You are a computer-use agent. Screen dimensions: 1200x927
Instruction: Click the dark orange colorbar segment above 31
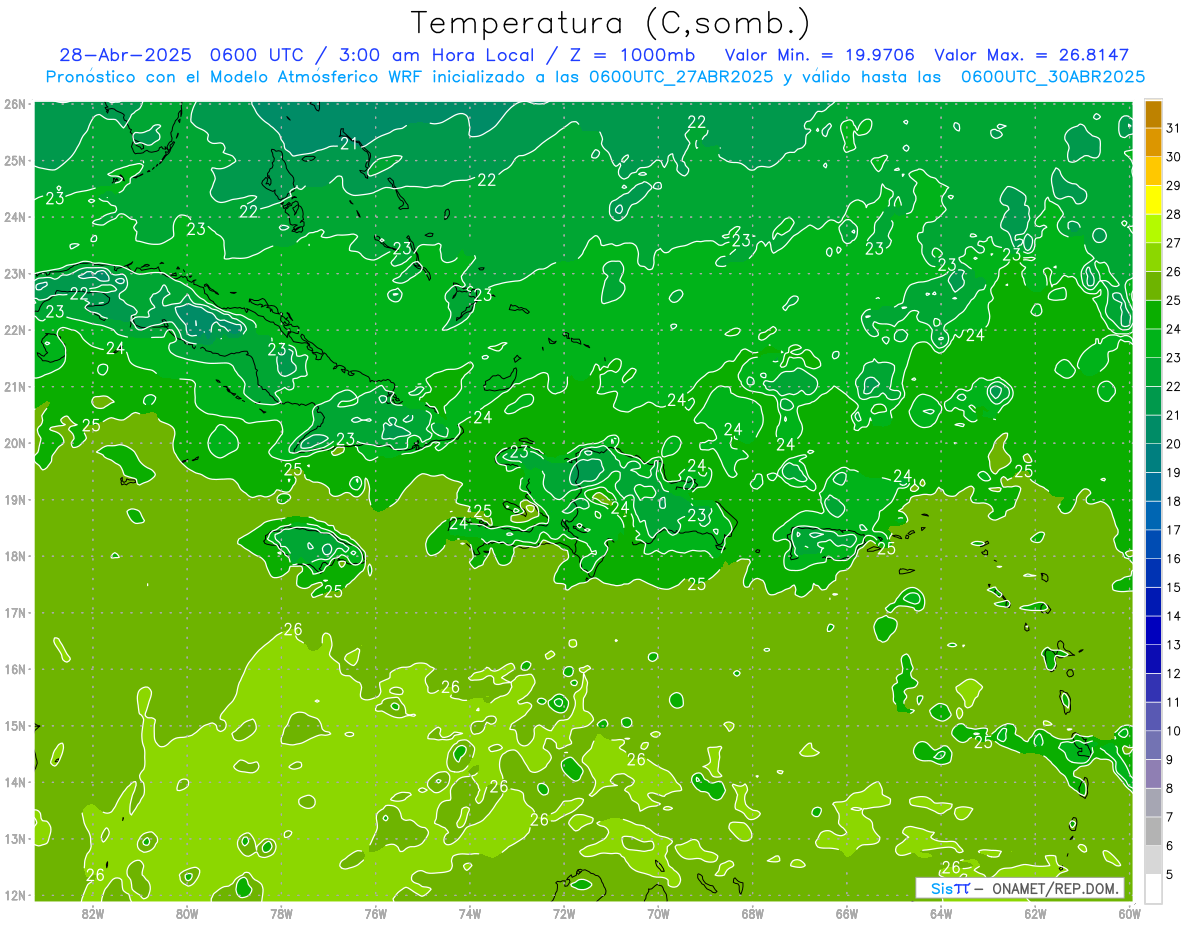[1153, 114]
